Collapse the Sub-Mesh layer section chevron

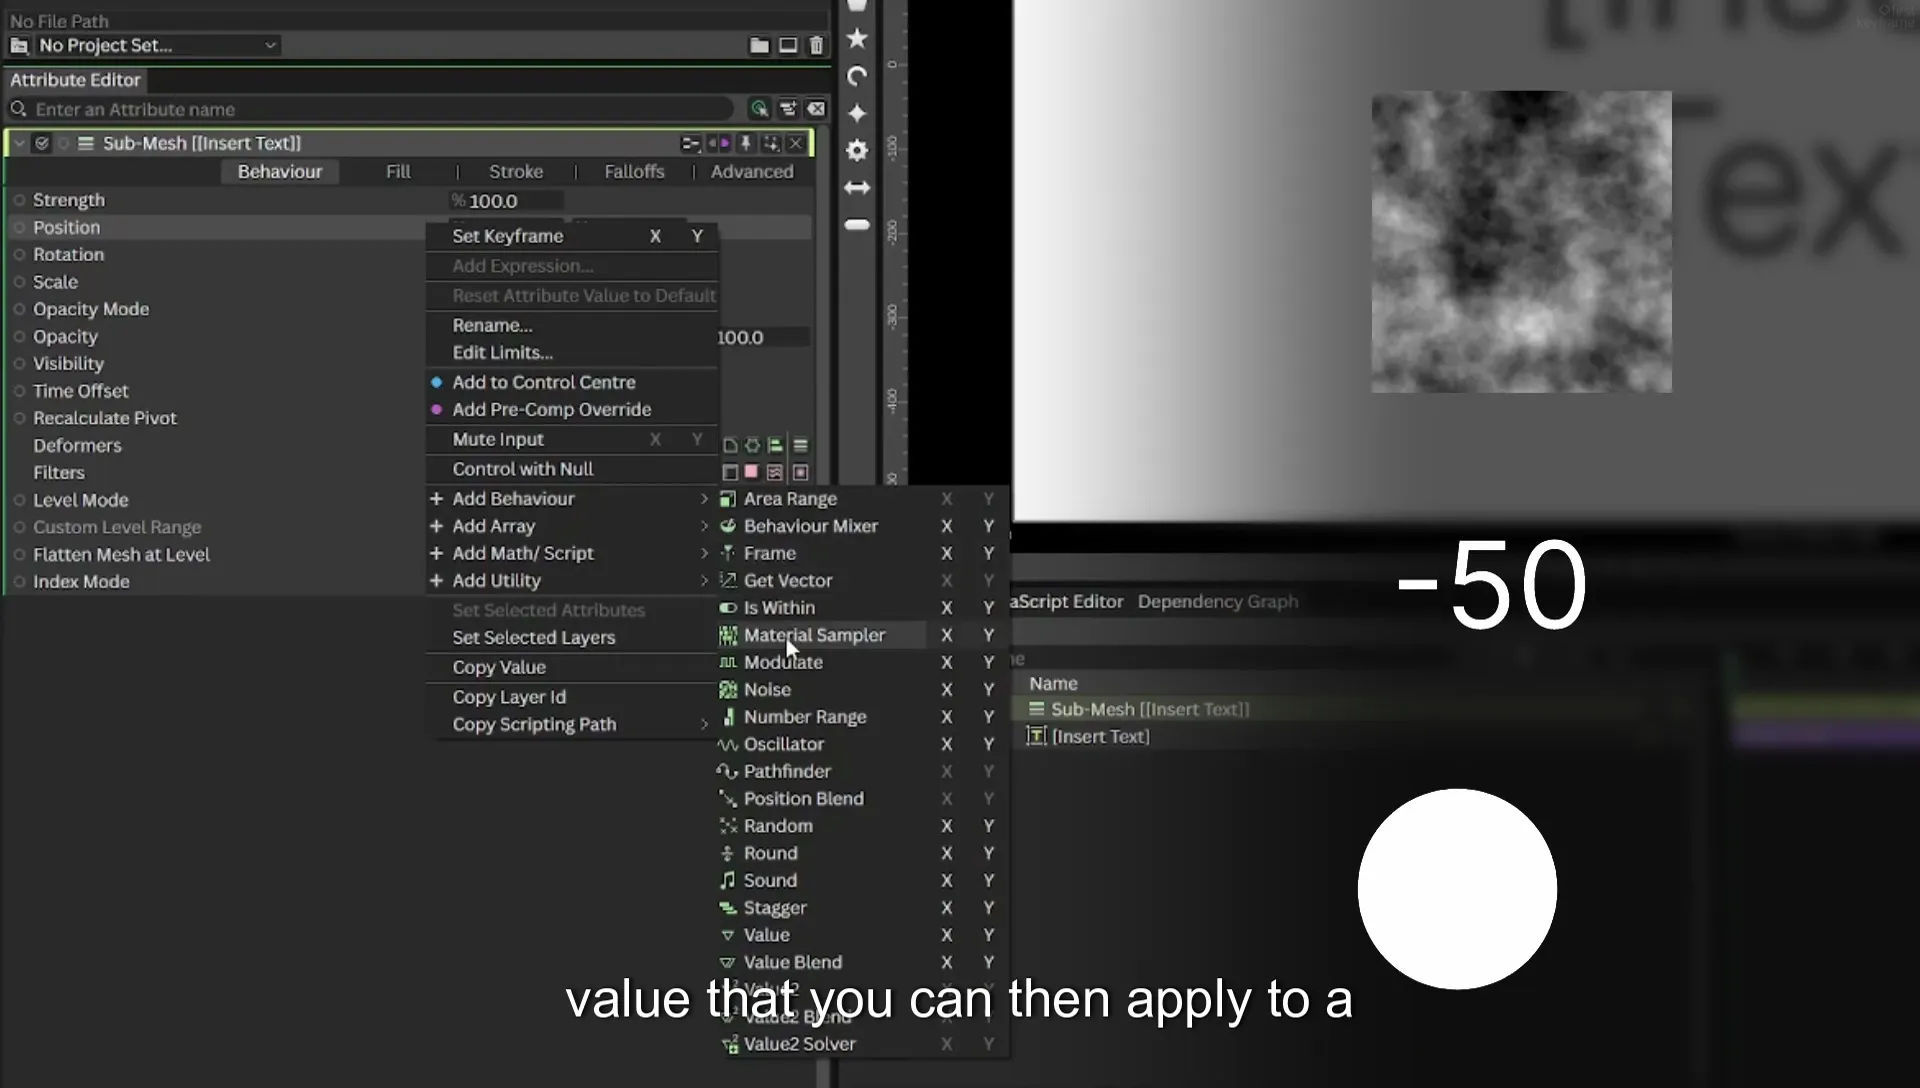coord(19,144)
